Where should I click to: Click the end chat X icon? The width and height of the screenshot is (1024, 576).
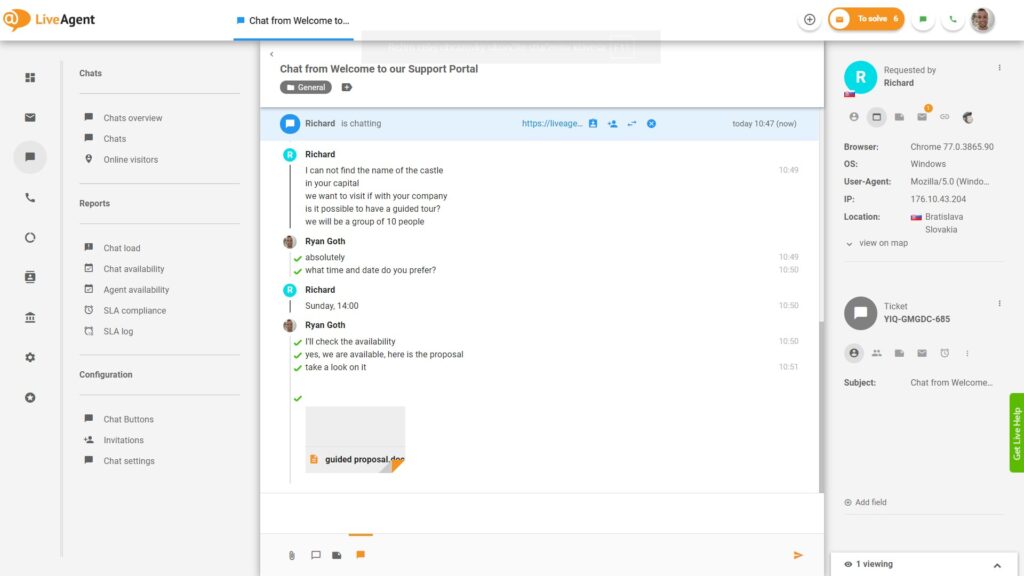(x=651, y=124)
